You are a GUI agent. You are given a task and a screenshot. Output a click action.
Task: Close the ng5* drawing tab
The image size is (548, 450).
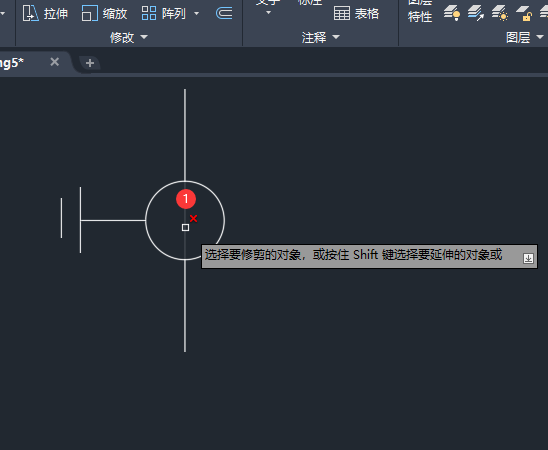55,62
